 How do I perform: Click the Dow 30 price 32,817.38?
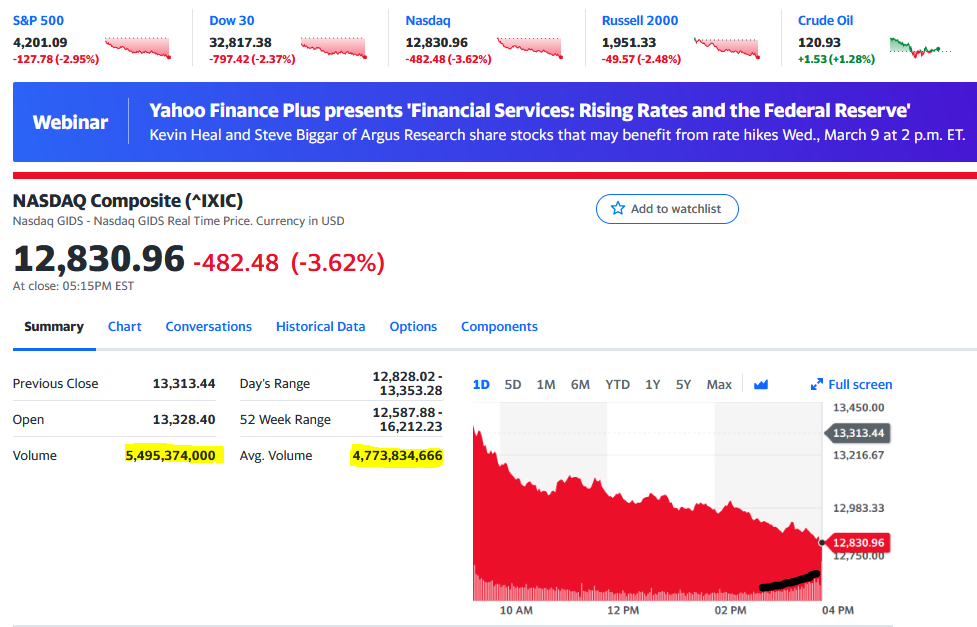click(241, 42)
